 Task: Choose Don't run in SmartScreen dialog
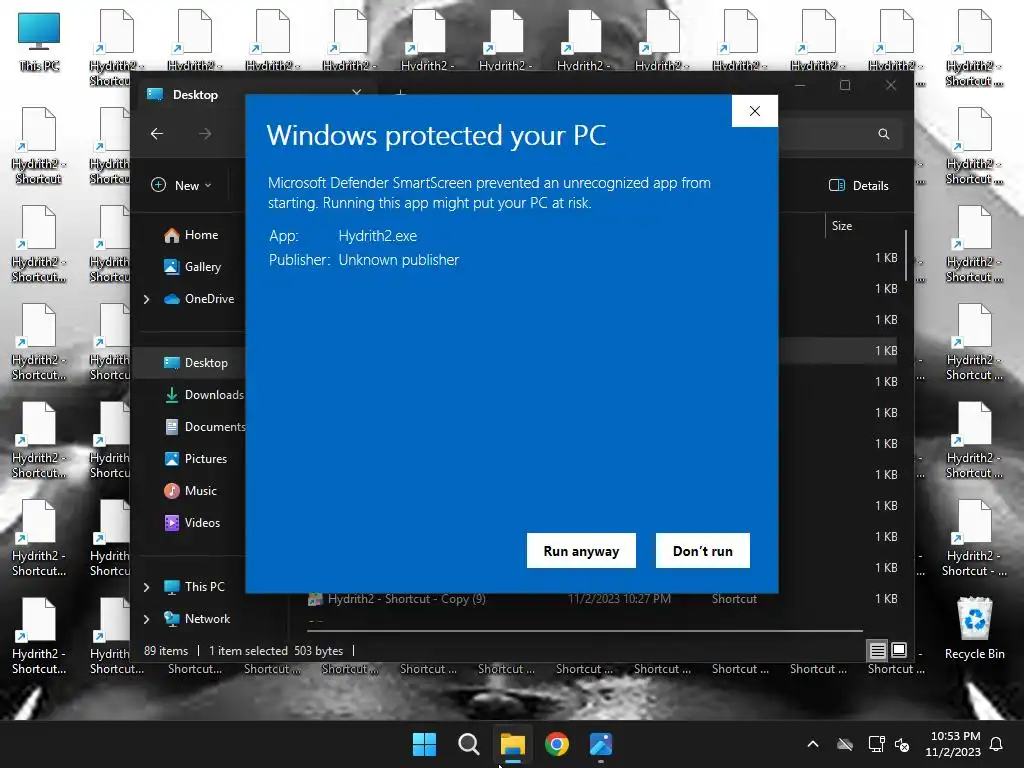(702, 551)
